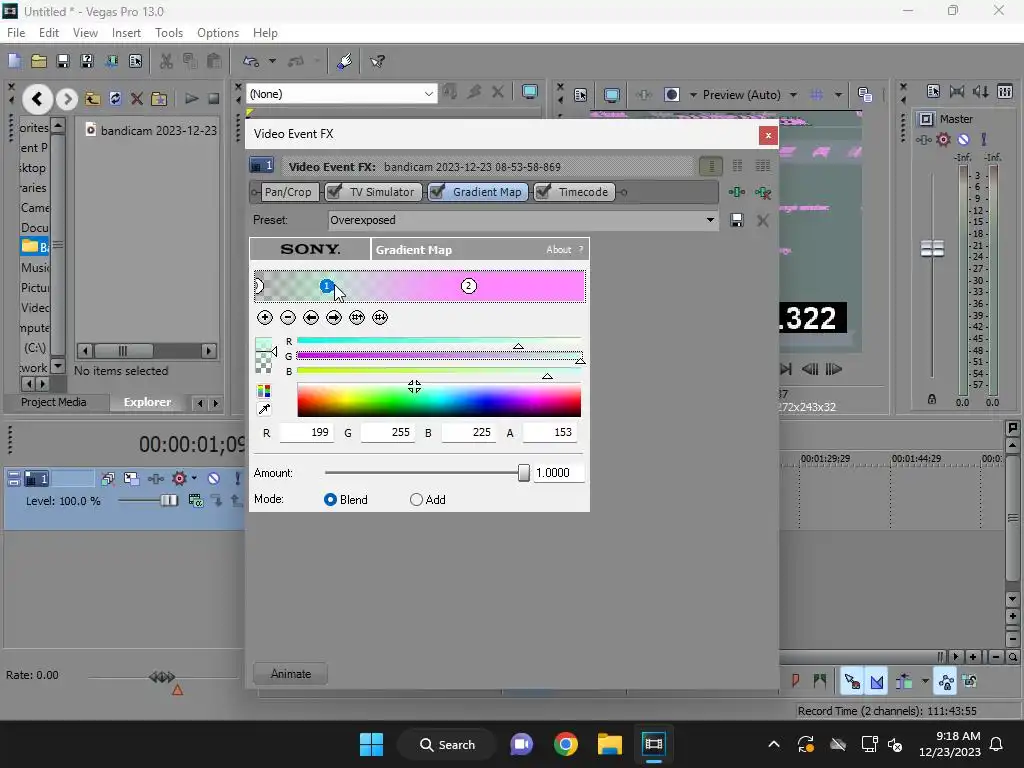
Task: Click the color spectrum picker area
Action: [x=439, y=400]
